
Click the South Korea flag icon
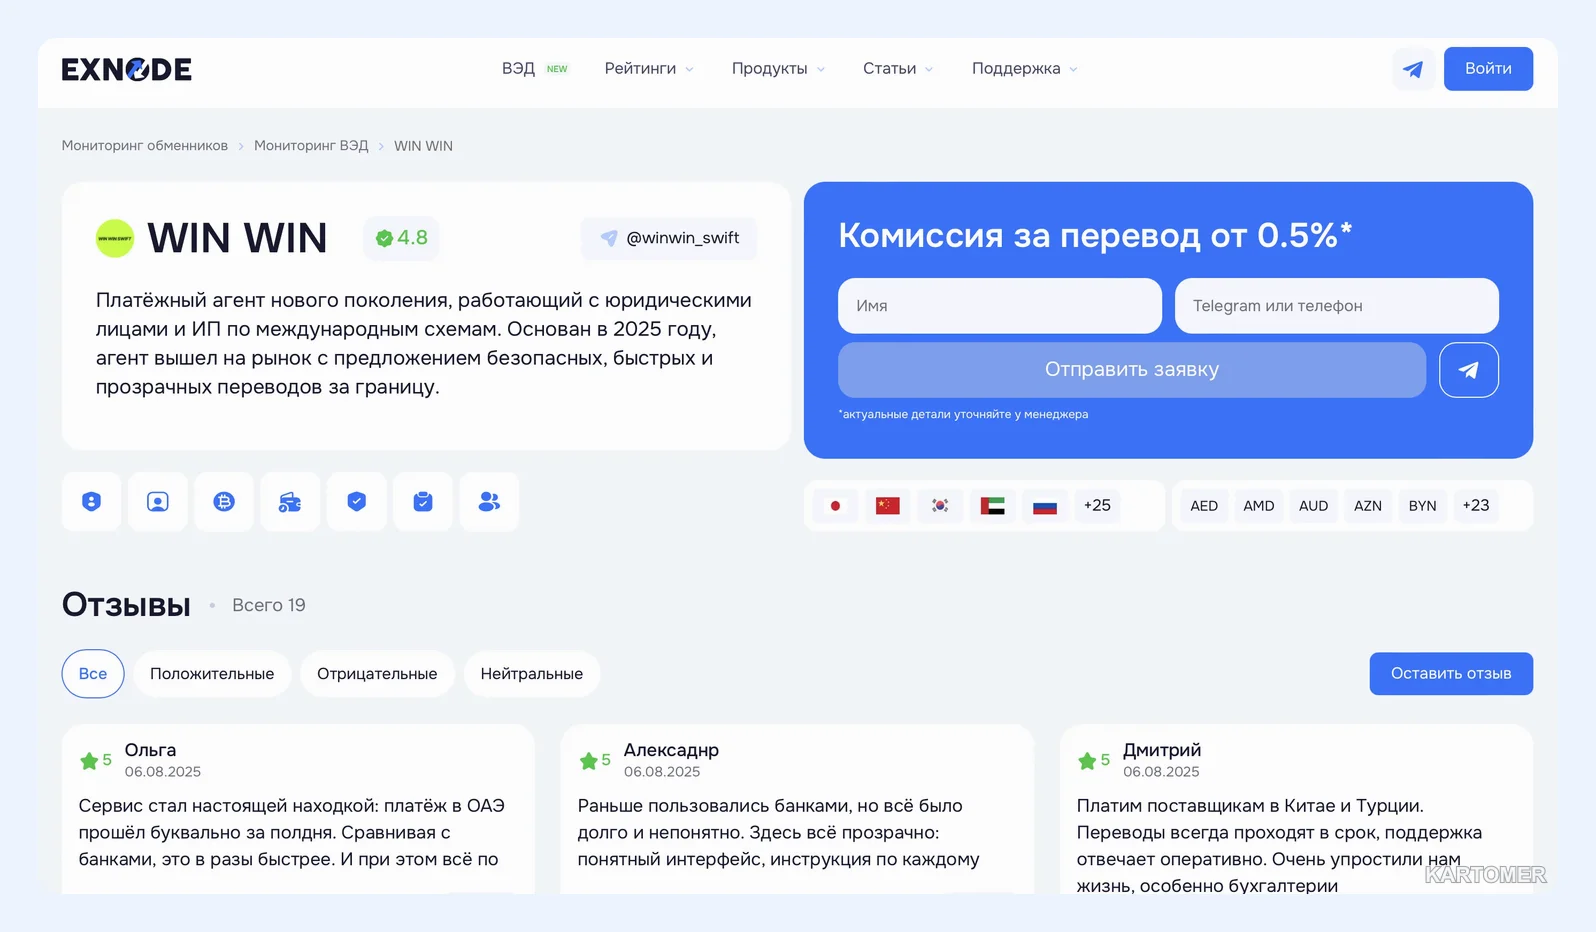[x=940, y=506]
